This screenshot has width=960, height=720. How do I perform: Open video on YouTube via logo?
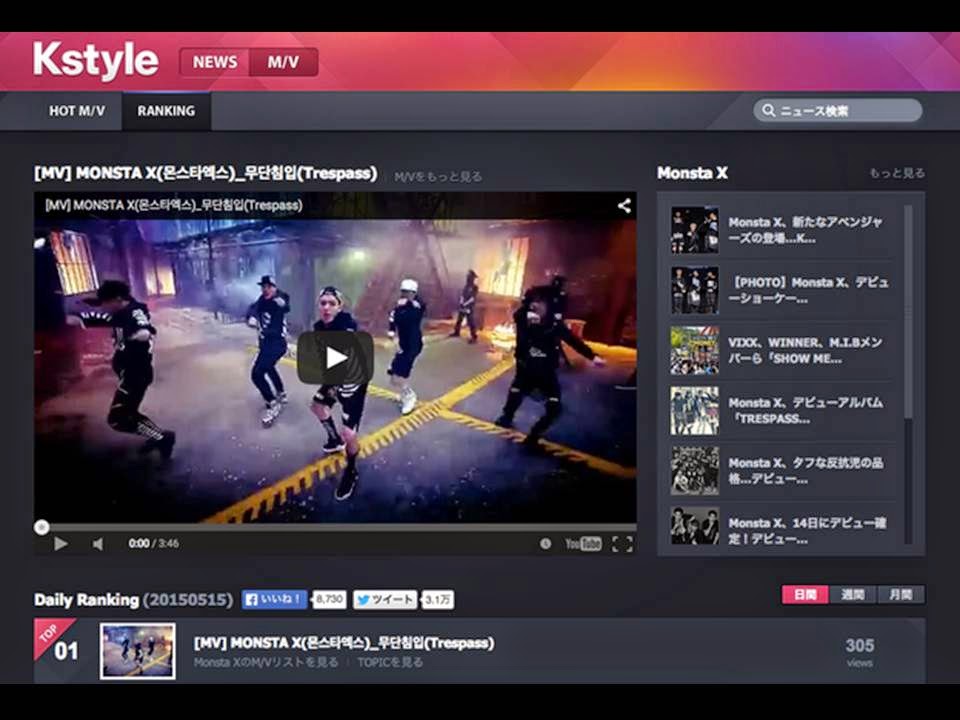pyautogui.click(x=583, y=544)
